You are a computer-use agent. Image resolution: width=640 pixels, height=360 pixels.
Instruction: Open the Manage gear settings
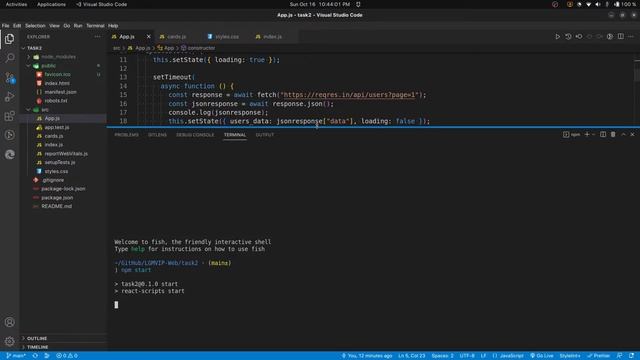9,341
